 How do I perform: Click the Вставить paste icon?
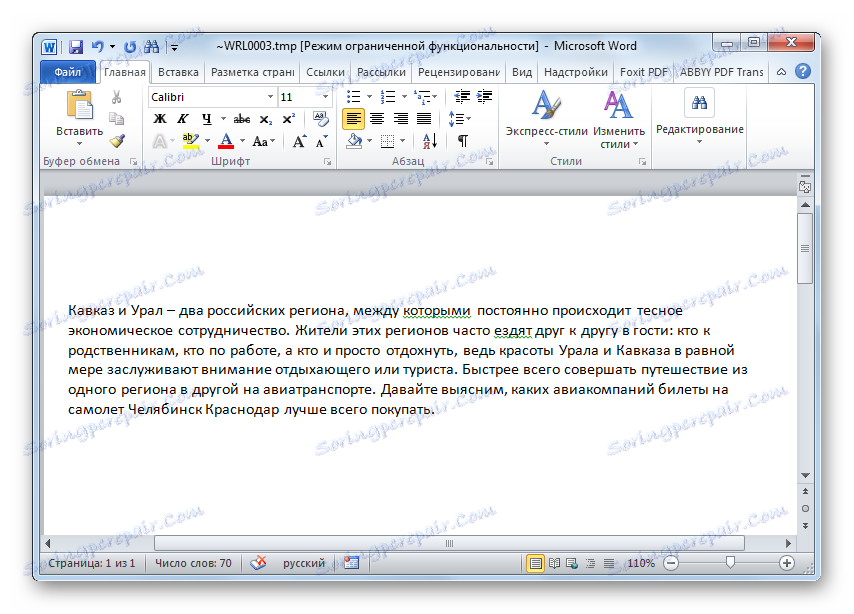point(80,105)
